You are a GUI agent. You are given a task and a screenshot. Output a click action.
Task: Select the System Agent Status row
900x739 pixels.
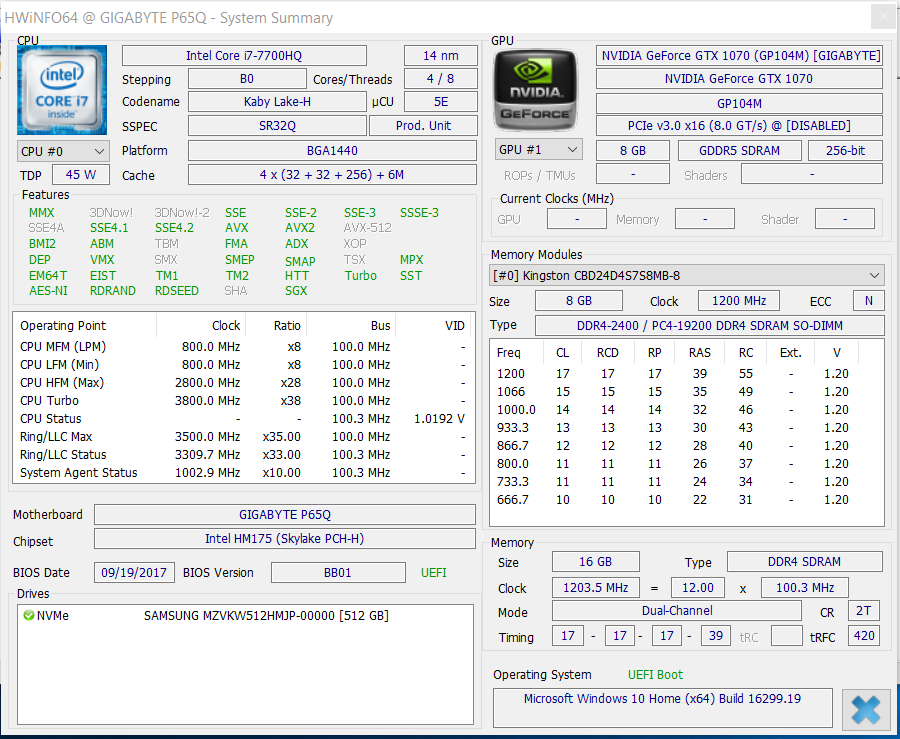(x=243, y=473)
